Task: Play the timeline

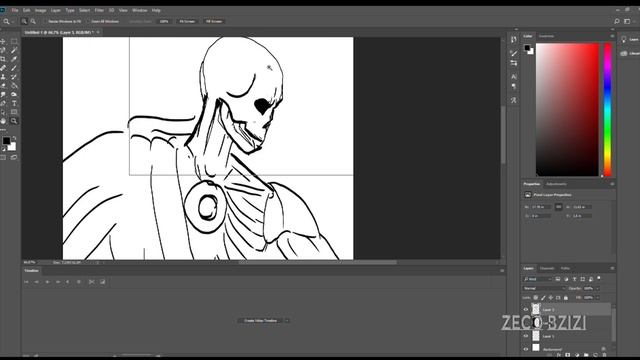Action: click(47, 282)
